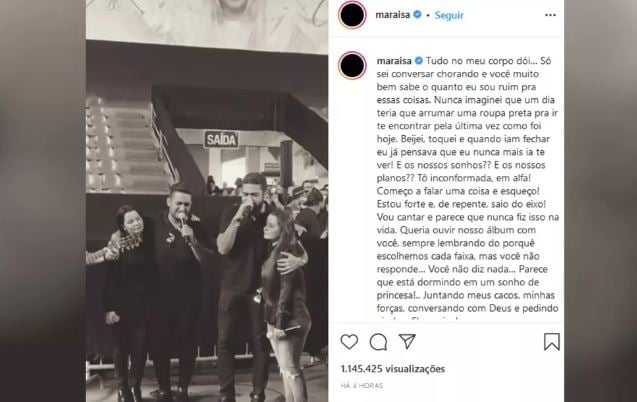Viewport: 637px width, 402px height.
Task: View the 1.145.425 visualizações count
Action: pos(393,369)
